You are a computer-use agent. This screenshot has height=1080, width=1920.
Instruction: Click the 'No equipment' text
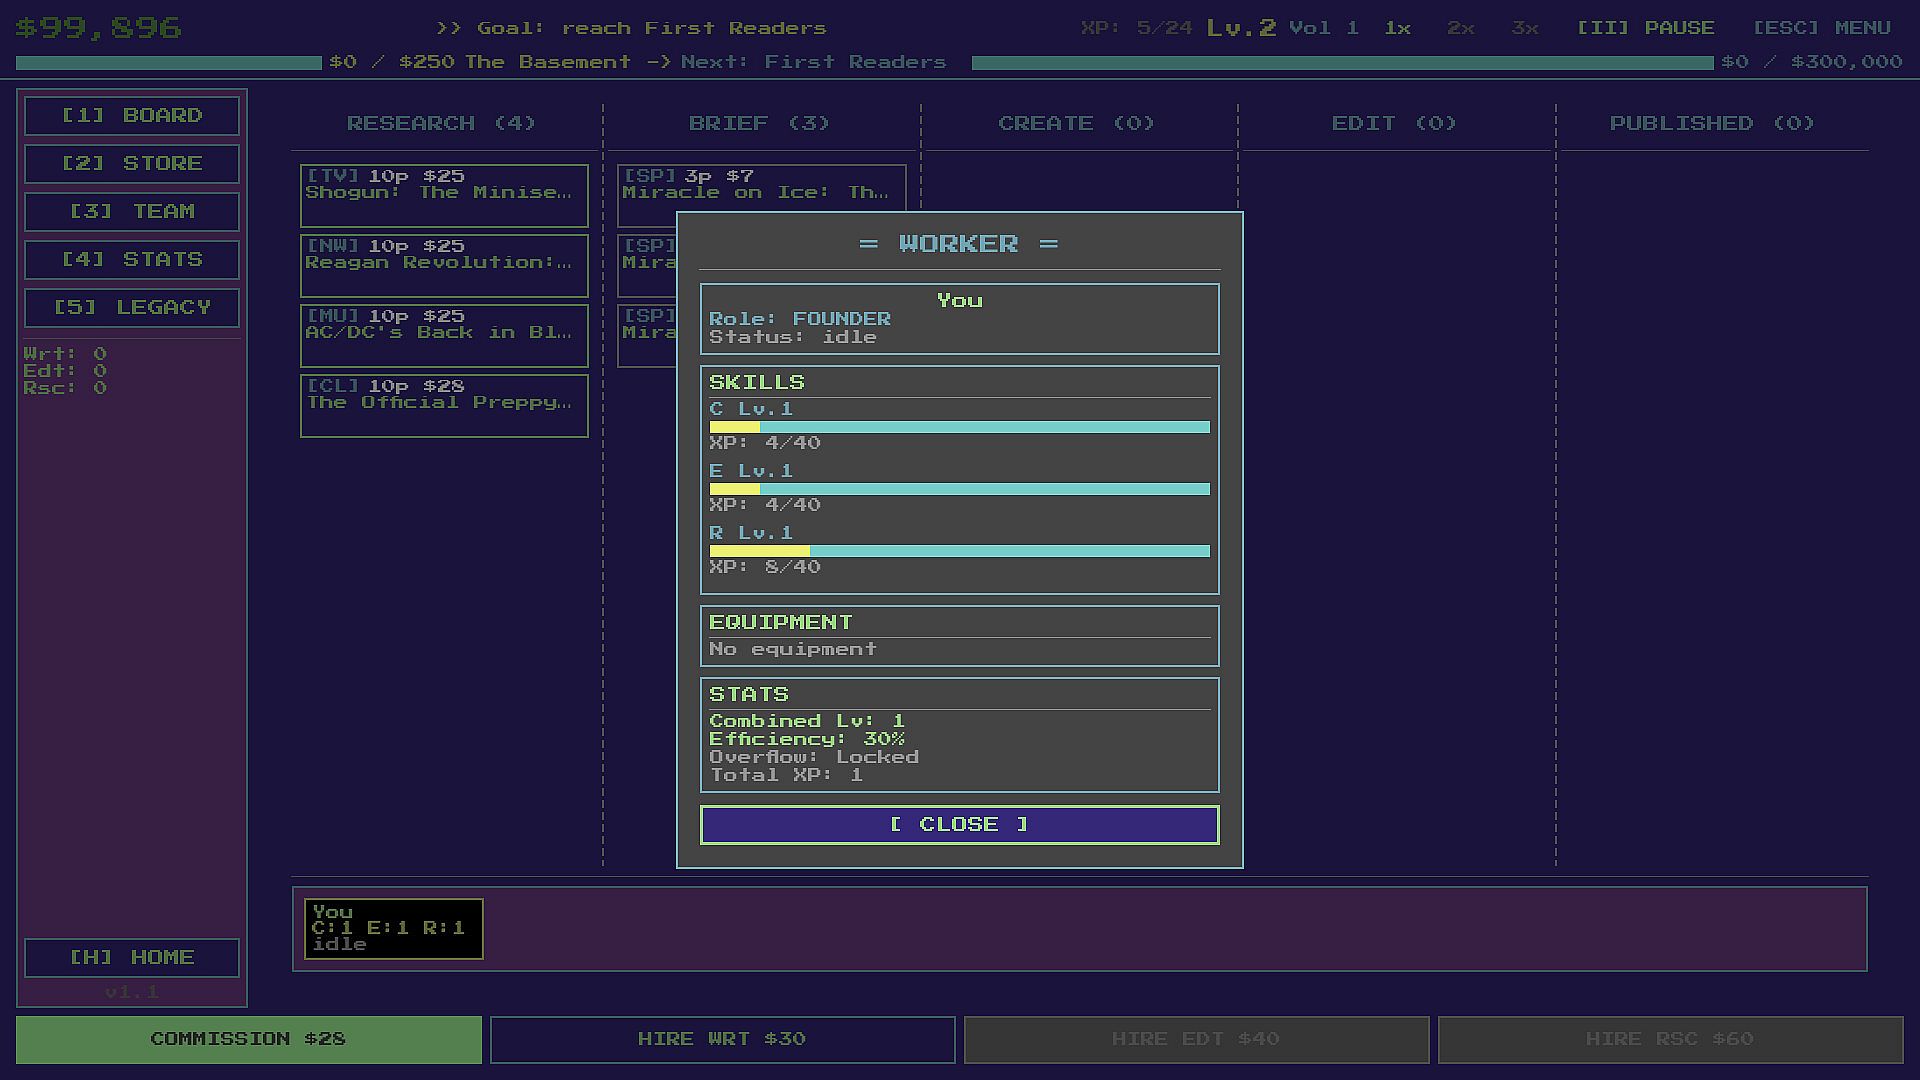pyautogui.click(x=793, y=650)
